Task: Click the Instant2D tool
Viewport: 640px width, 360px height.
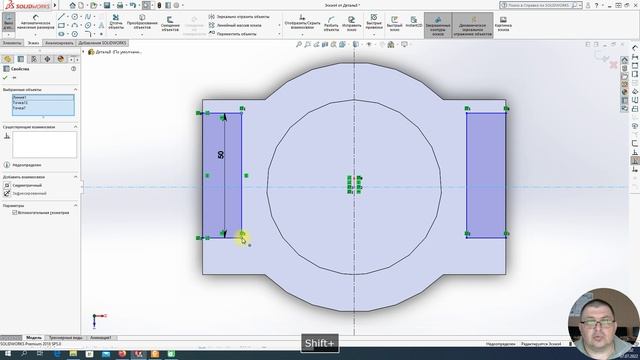Action: click(x=413, y=22)
